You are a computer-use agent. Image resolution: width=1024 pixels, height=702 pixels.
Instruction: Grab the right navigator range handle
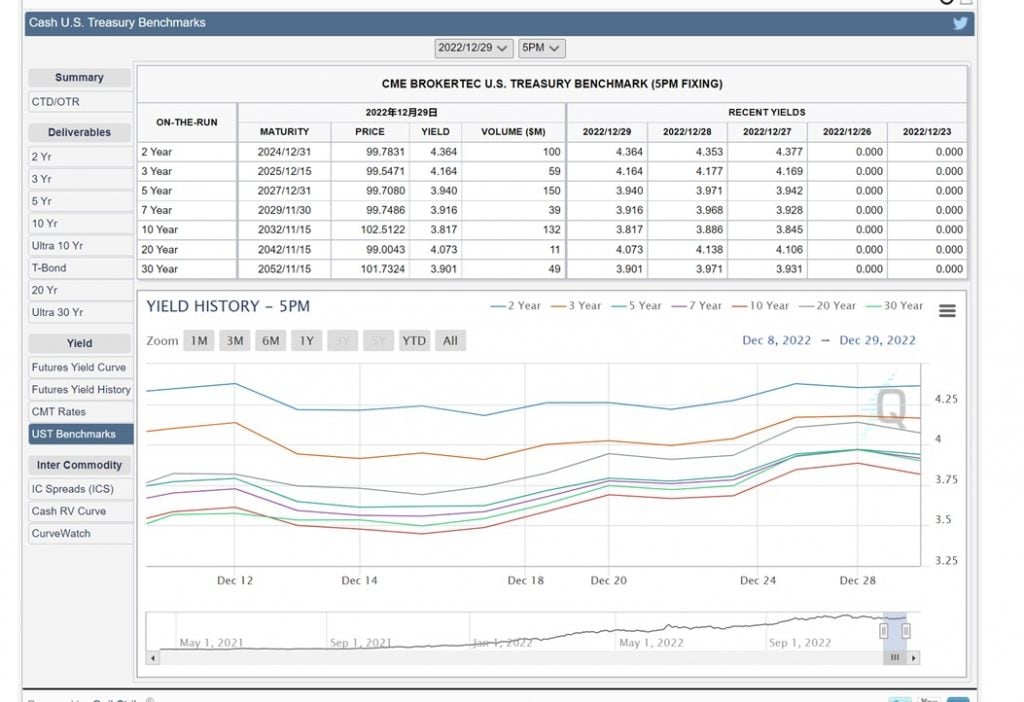[x=906, y=630]
